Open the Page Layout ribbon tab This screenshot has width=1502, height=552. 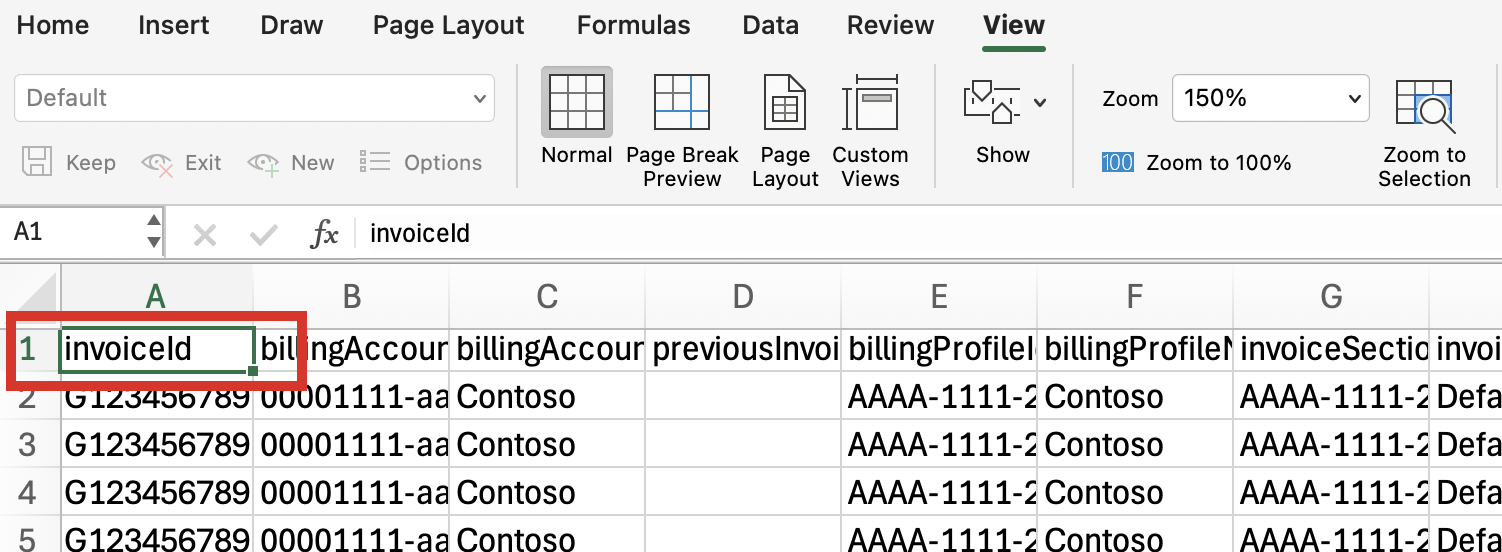[x=448, y=25]
